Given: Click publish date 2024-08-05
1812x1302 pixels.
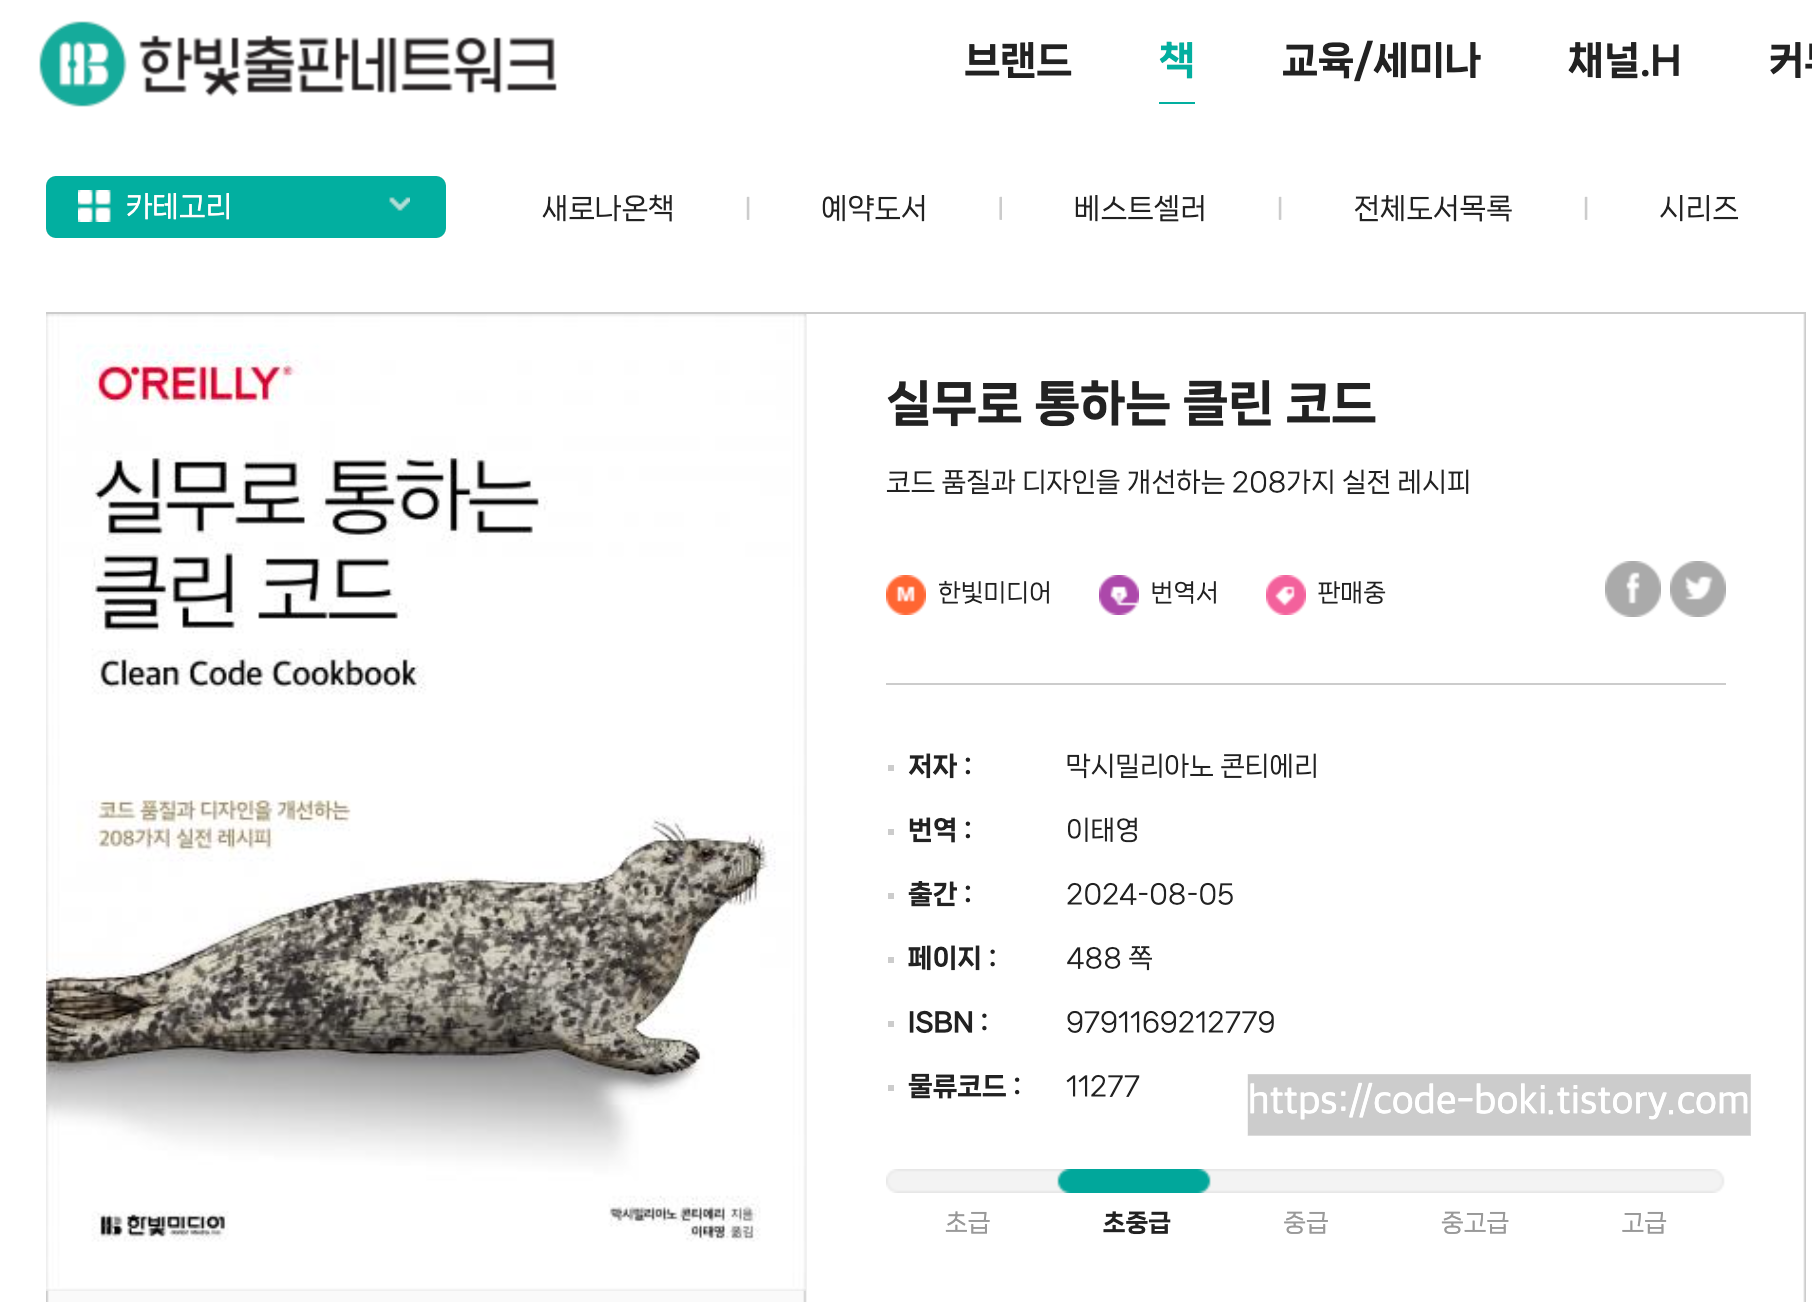Looking at the screenshot, I should [1150, 894].
